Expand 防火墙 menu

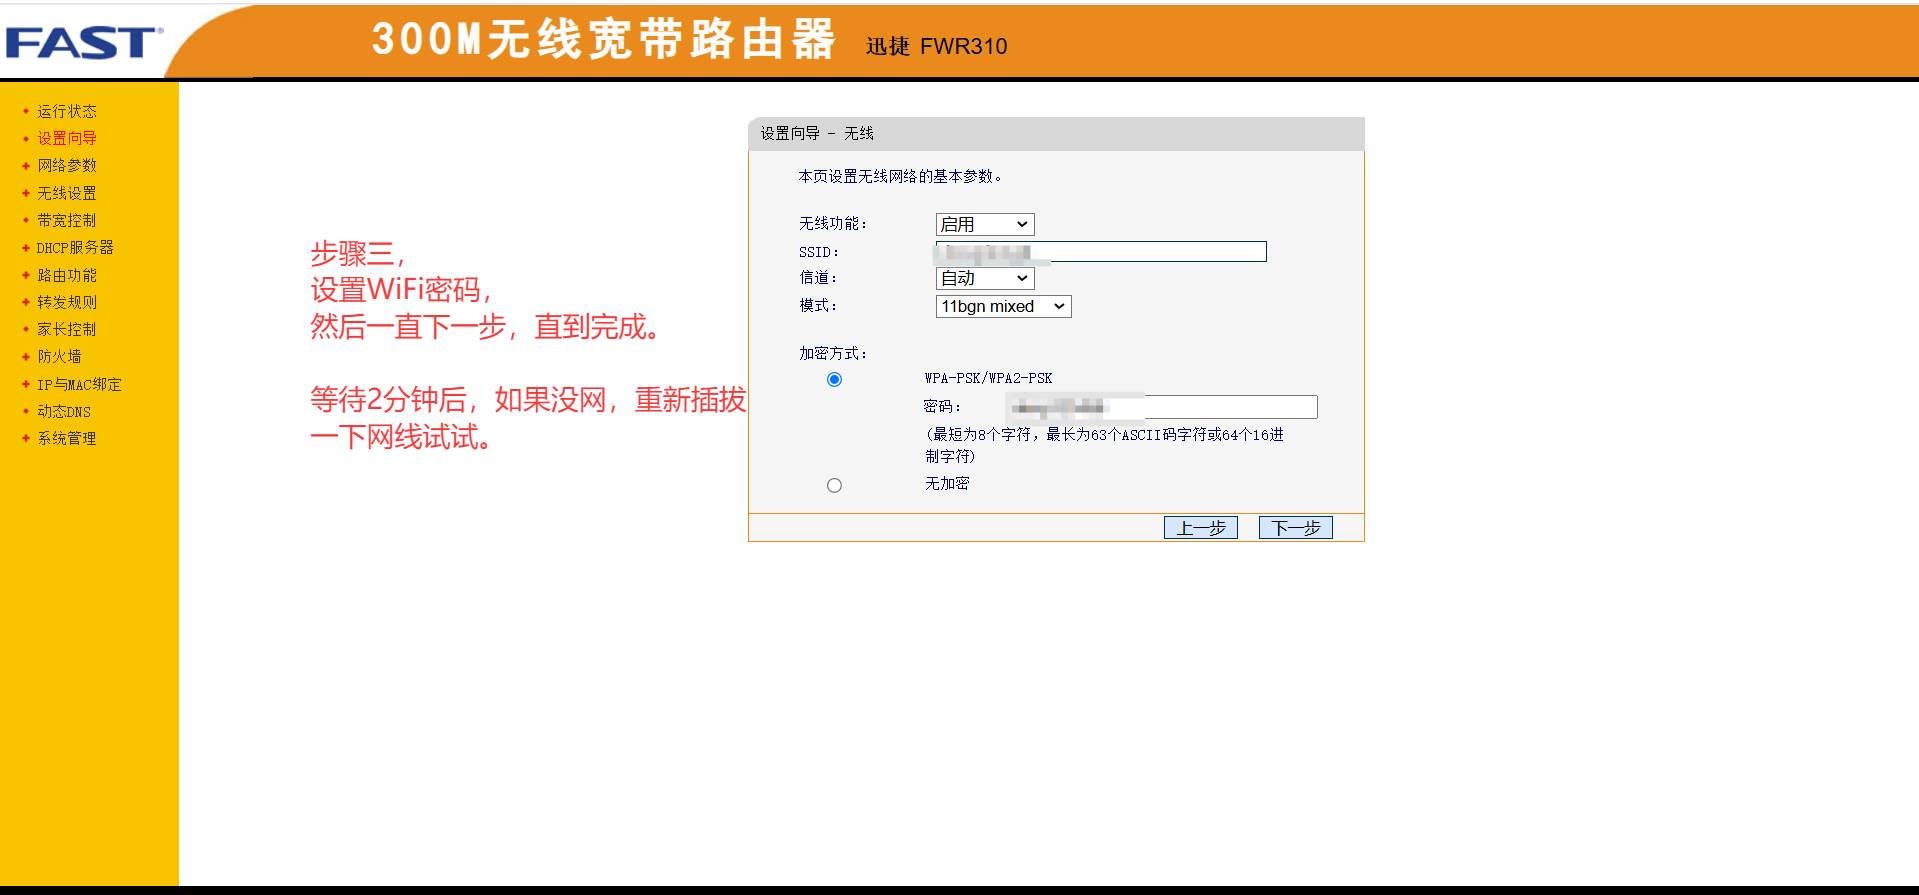click(59, 356)
